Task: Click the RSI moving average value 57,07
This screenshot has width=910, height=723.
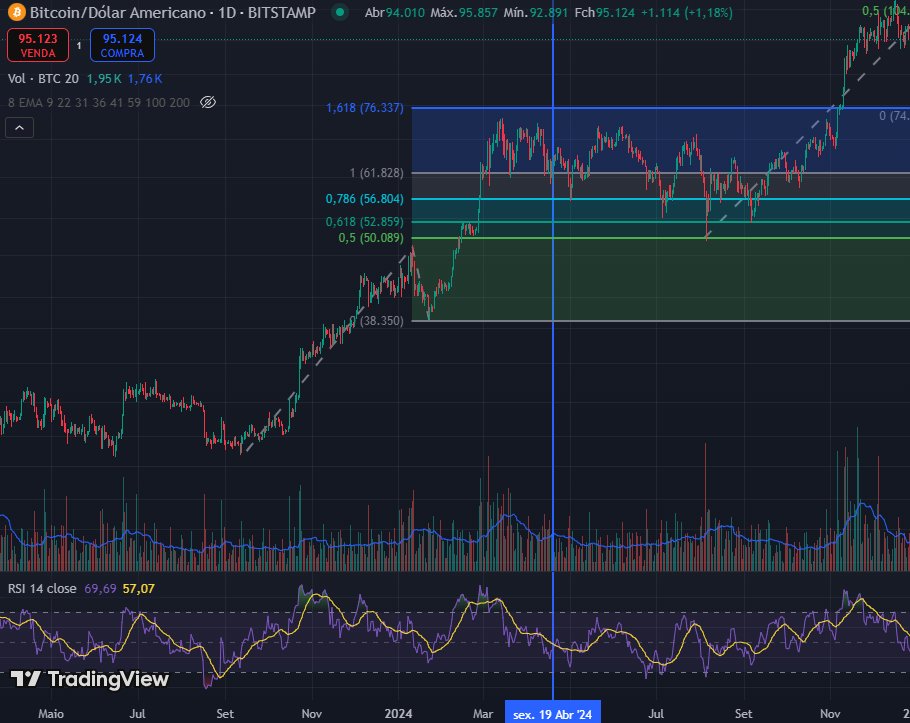Action: click(139, 588)
